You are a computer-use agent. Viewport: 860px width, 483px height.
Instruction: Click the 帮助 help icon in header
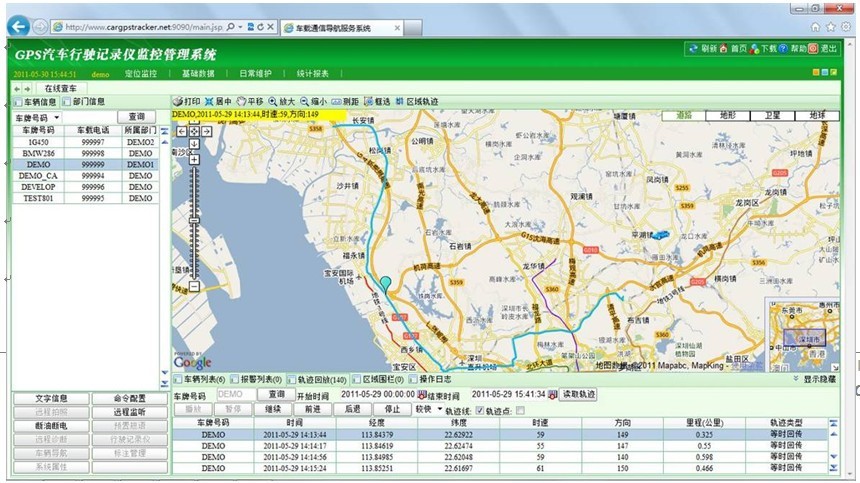pyautogui.click(x=783, y=49)
